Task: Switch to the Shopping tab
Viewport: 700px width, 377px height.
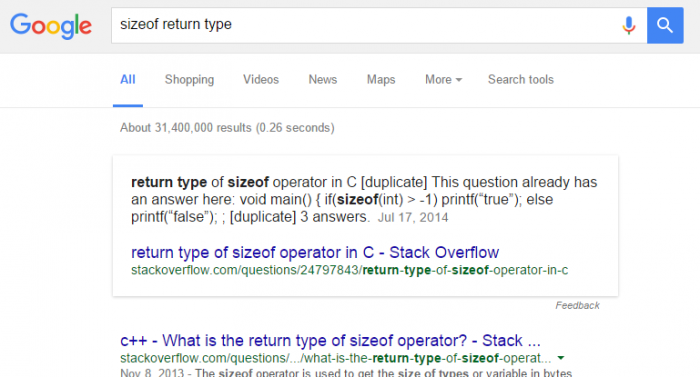Action: [189, 80]
